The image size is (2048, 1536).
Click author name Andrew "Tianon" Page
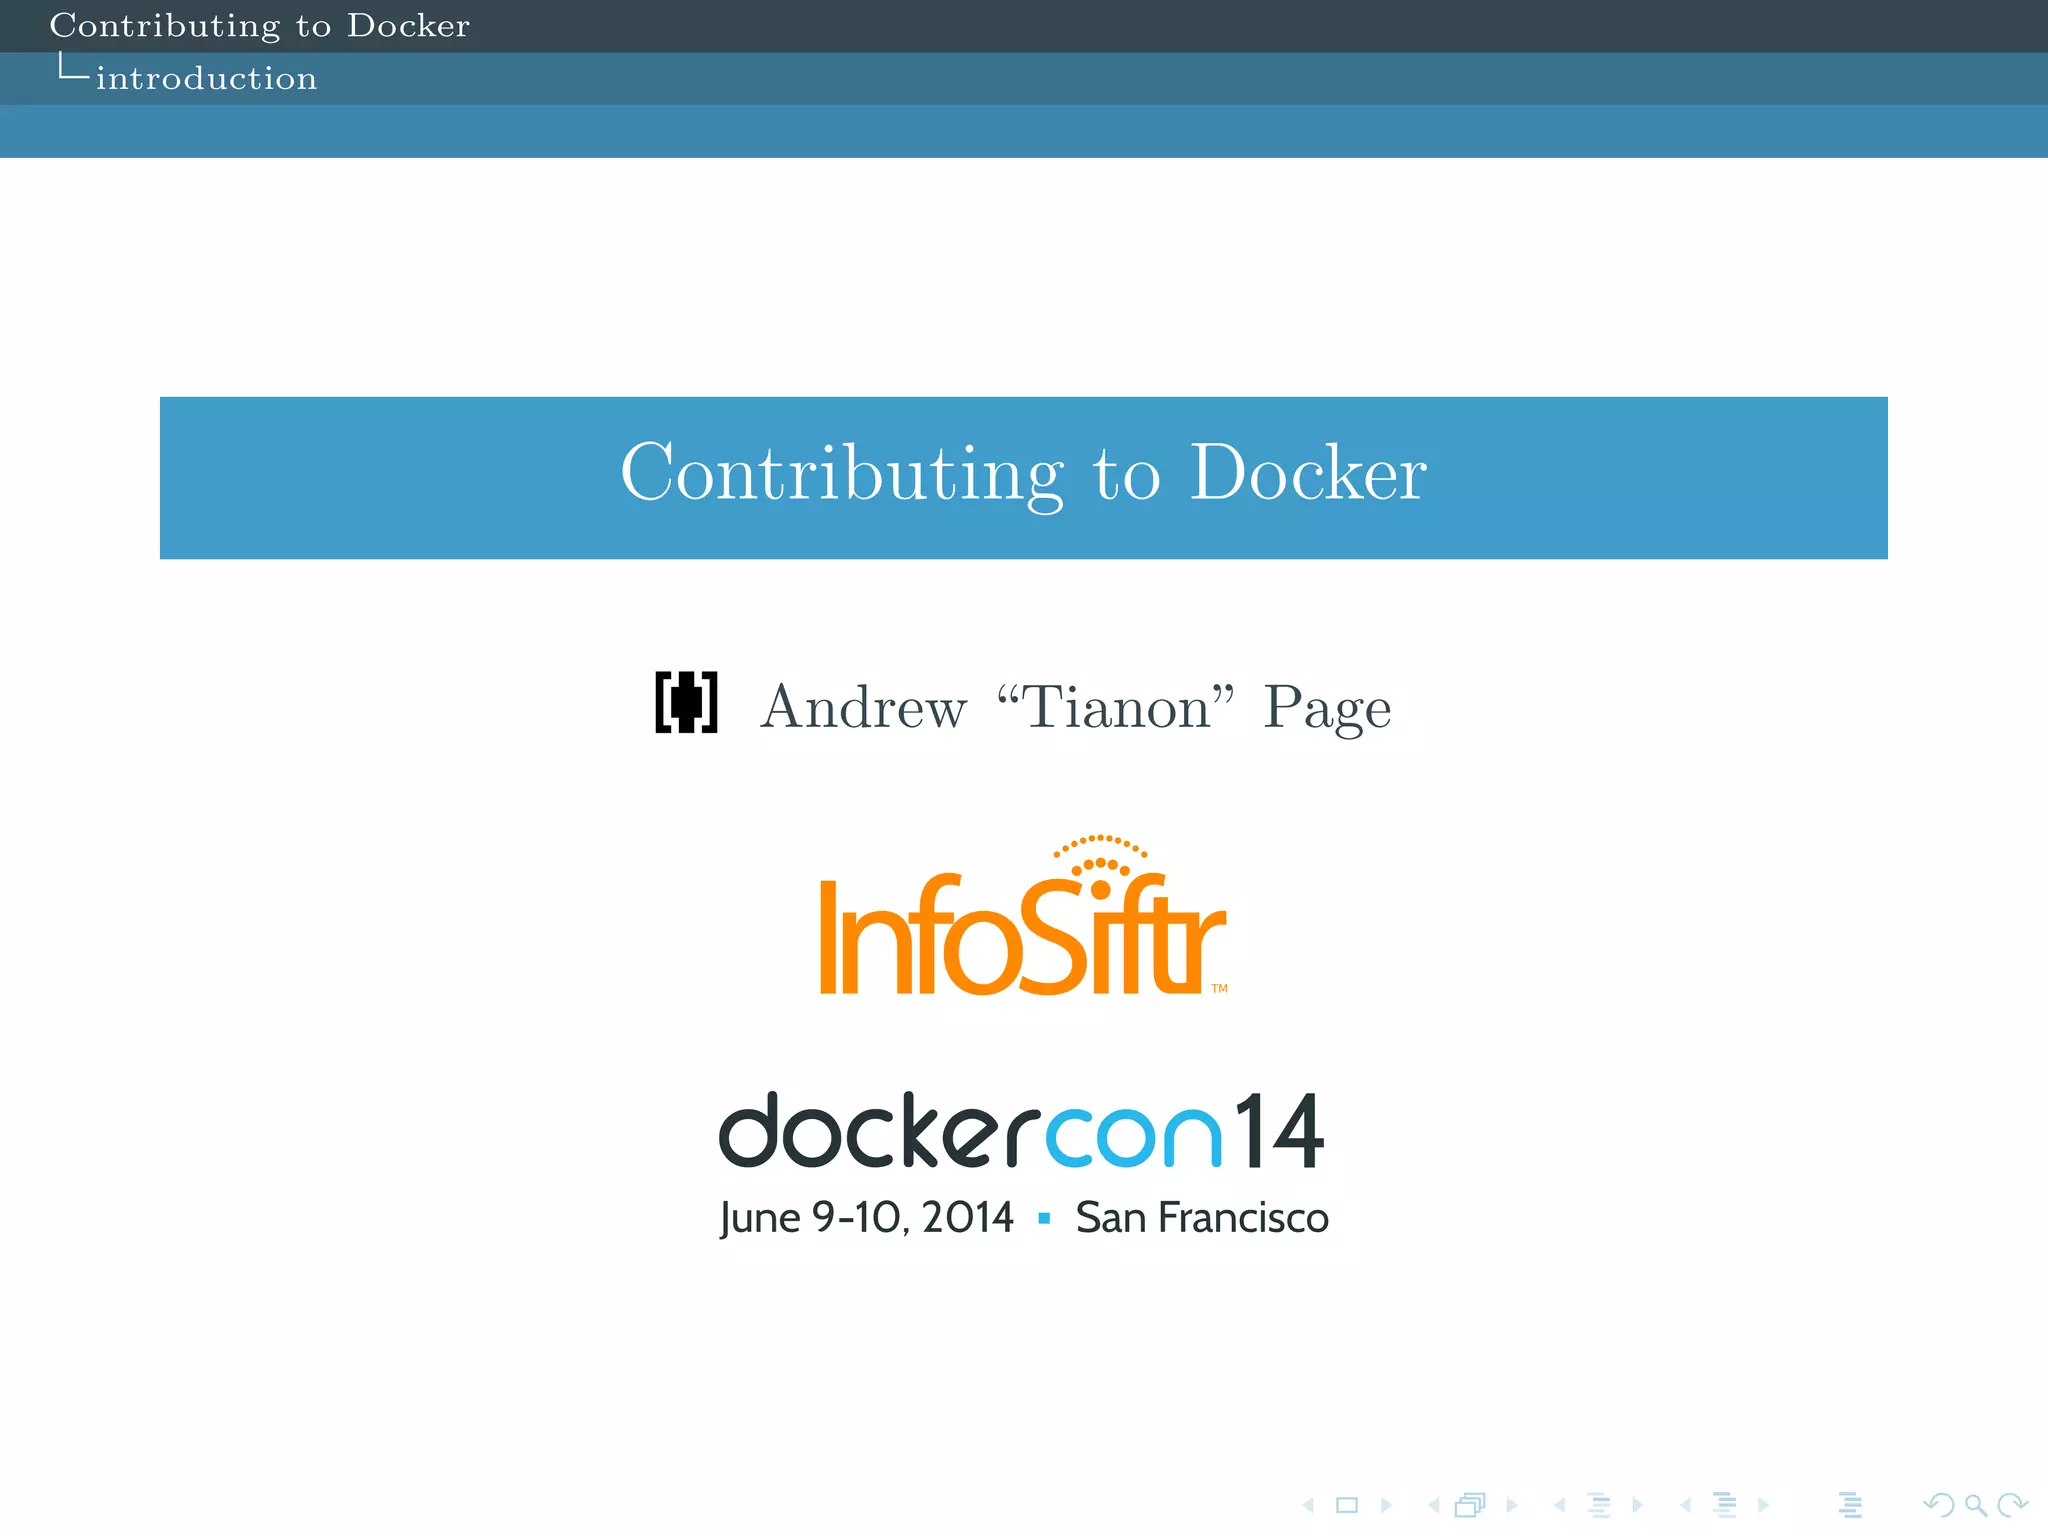pyautogui.click(x=1076, y=707)
